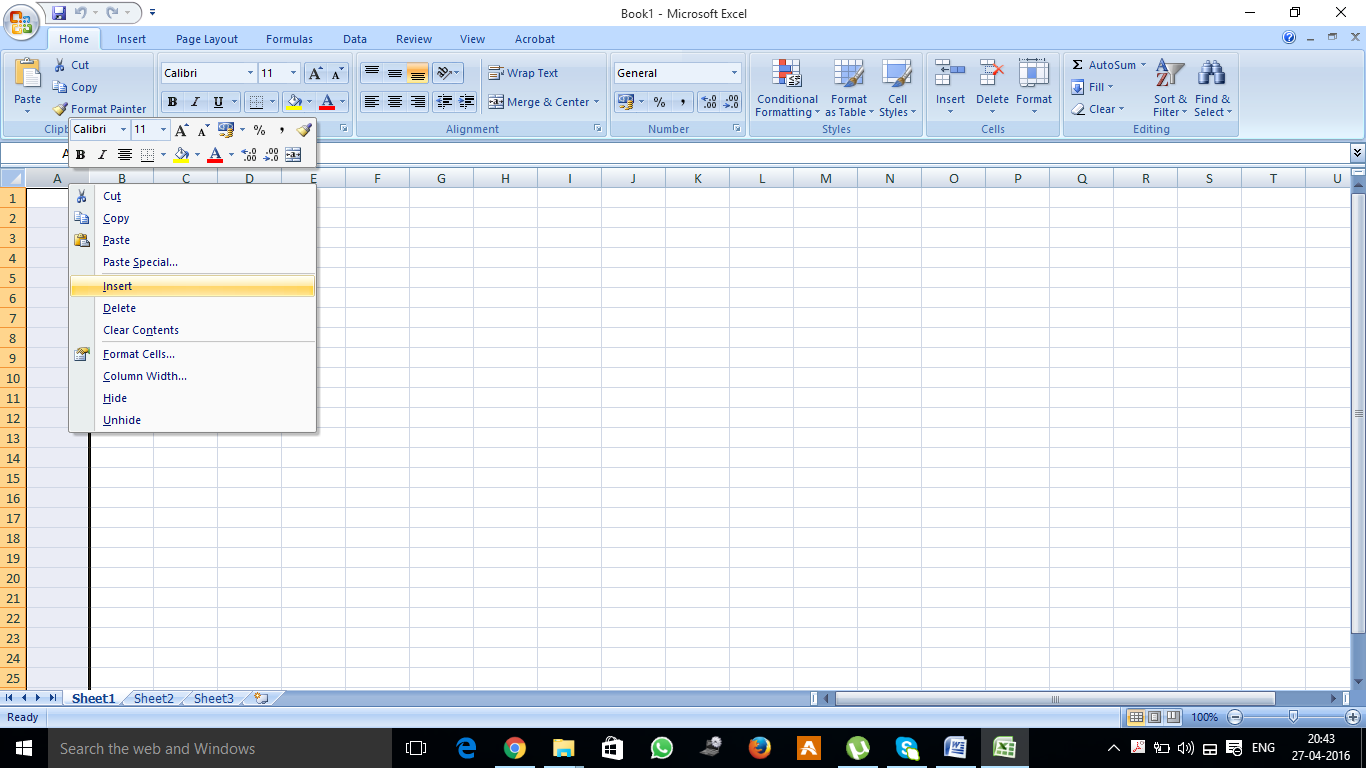
Task: Click Merge & Center icon on mini toolbar
Action: [293, 155]
